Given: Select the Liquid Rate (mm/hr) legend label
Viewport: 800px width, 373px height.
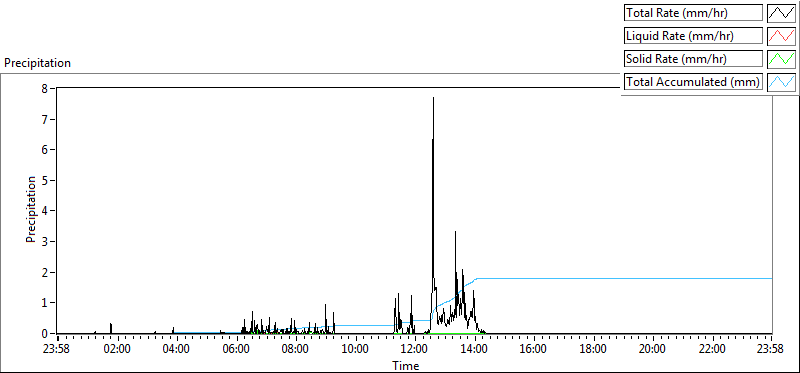Looking at the screenshot, I should (693, 36).
